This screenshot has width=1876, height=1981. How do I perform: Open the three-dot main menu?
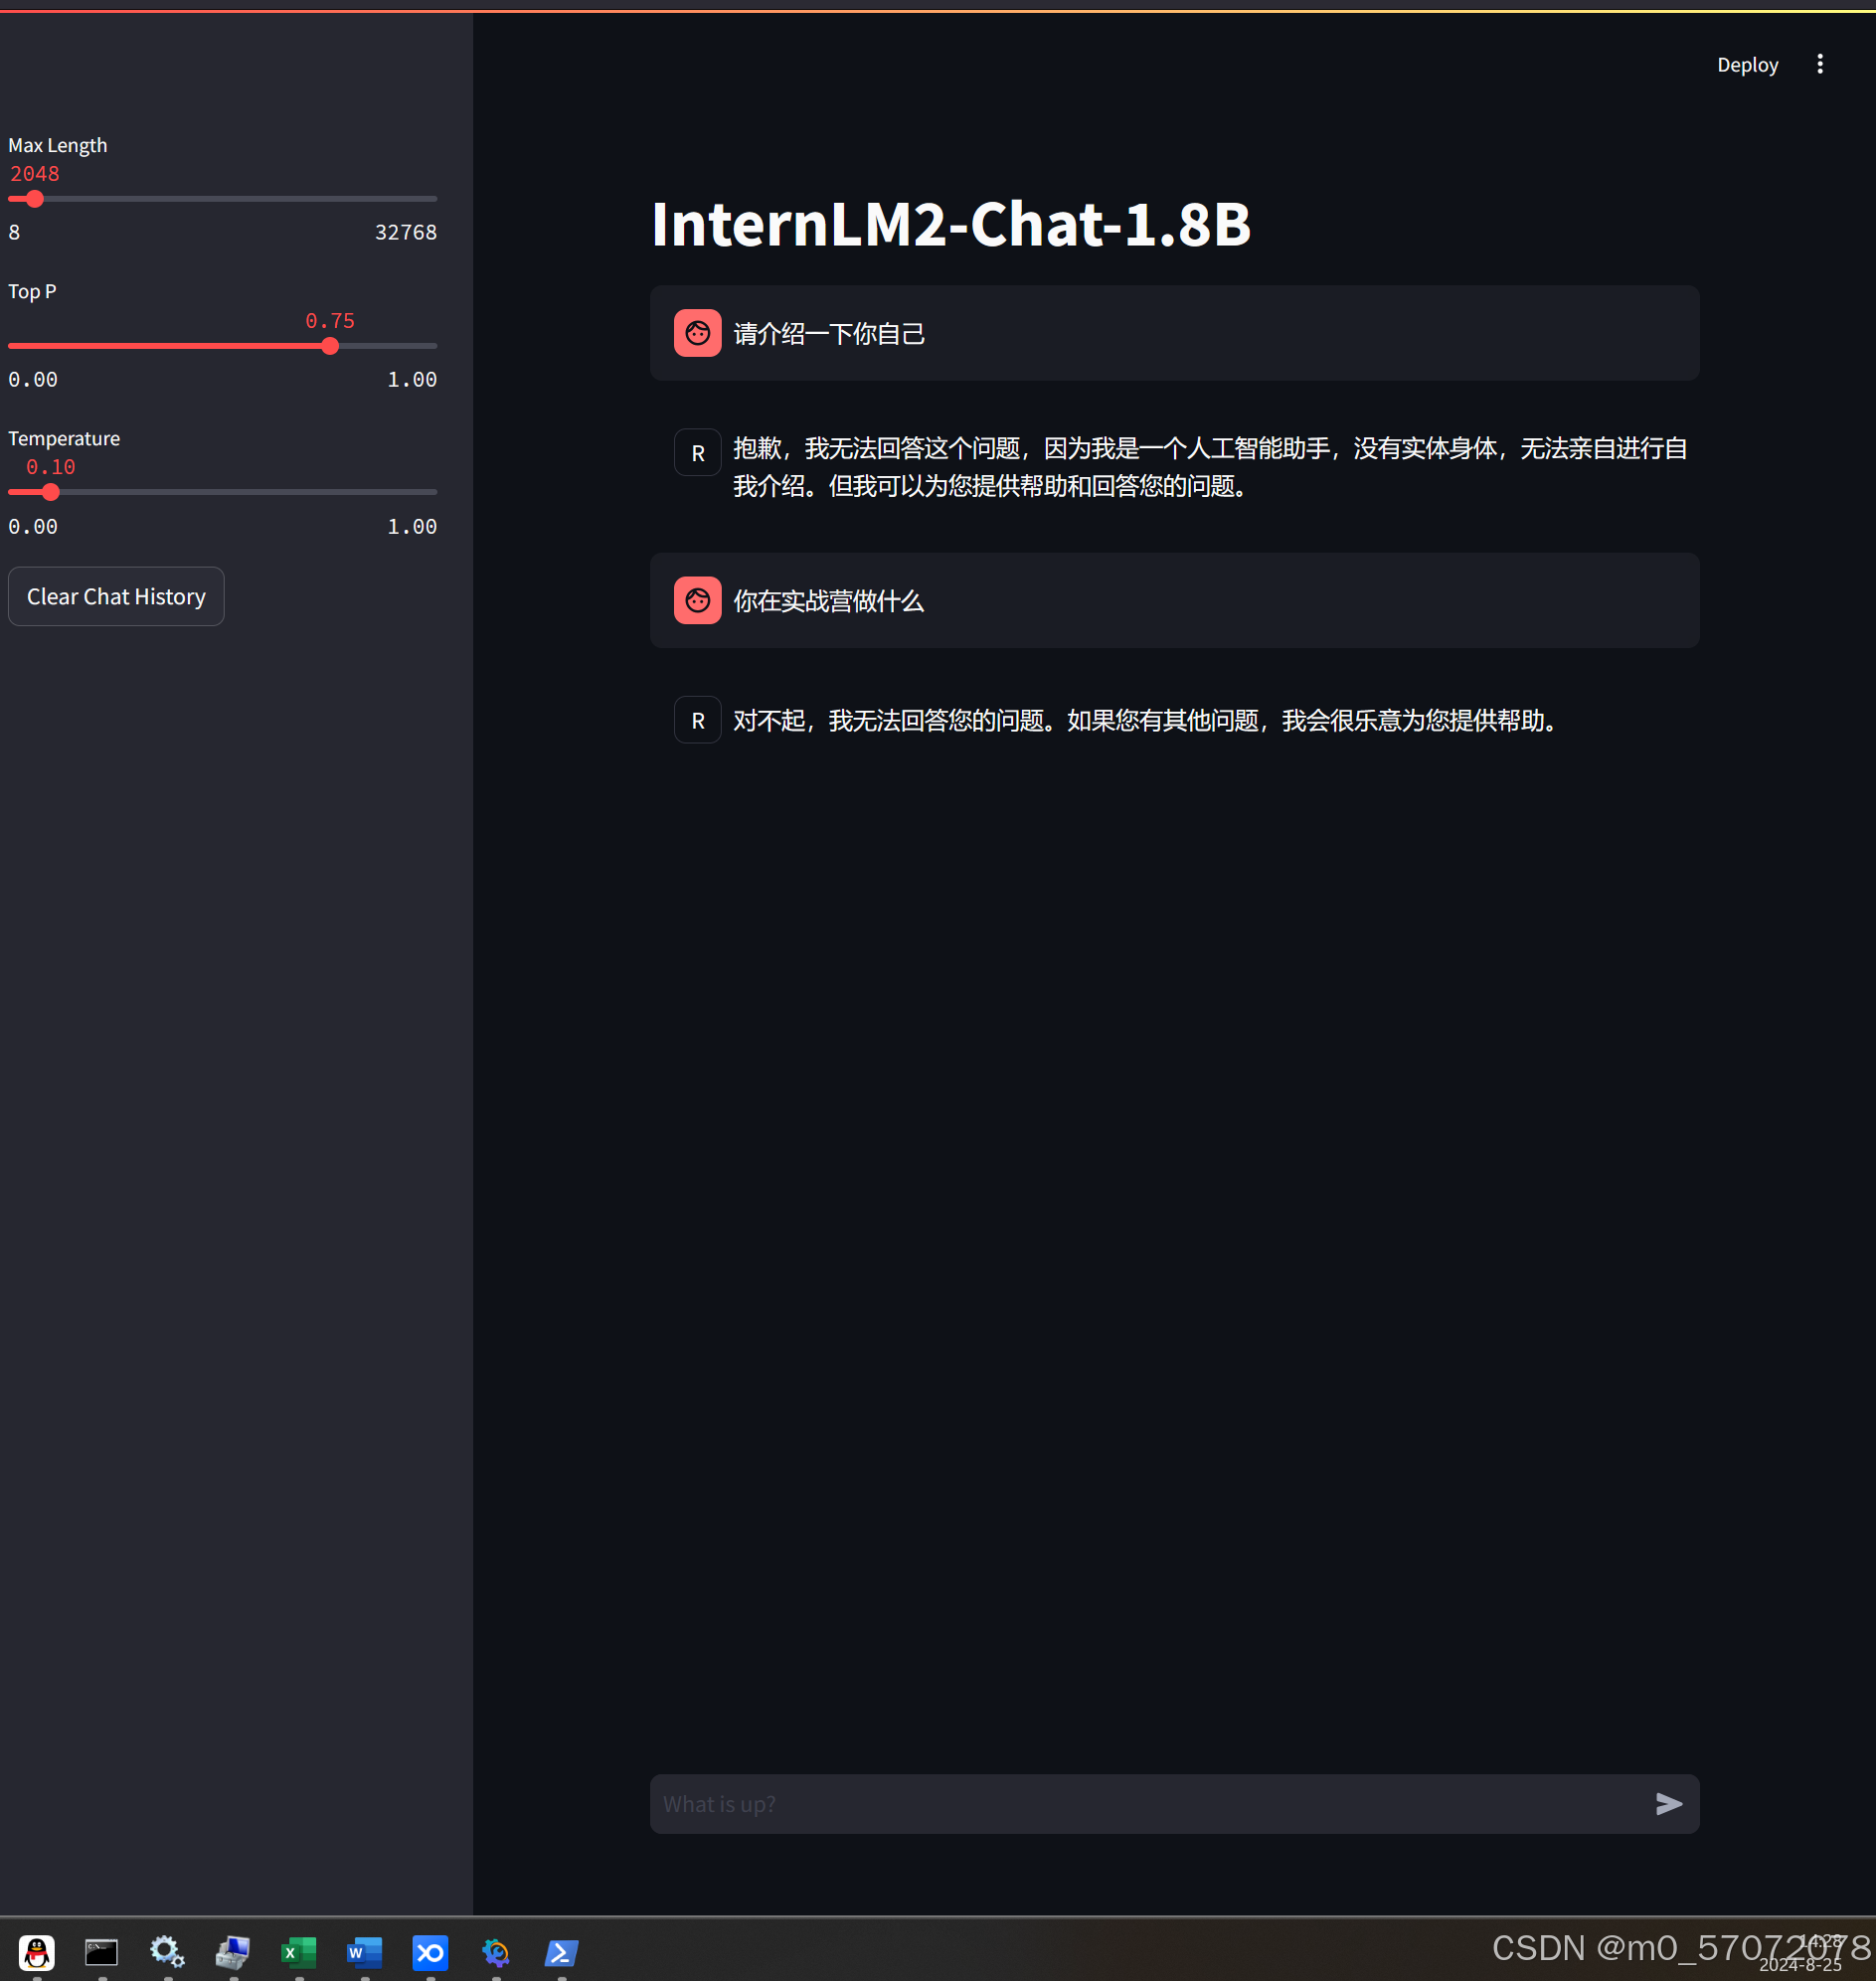(1819, 64)
